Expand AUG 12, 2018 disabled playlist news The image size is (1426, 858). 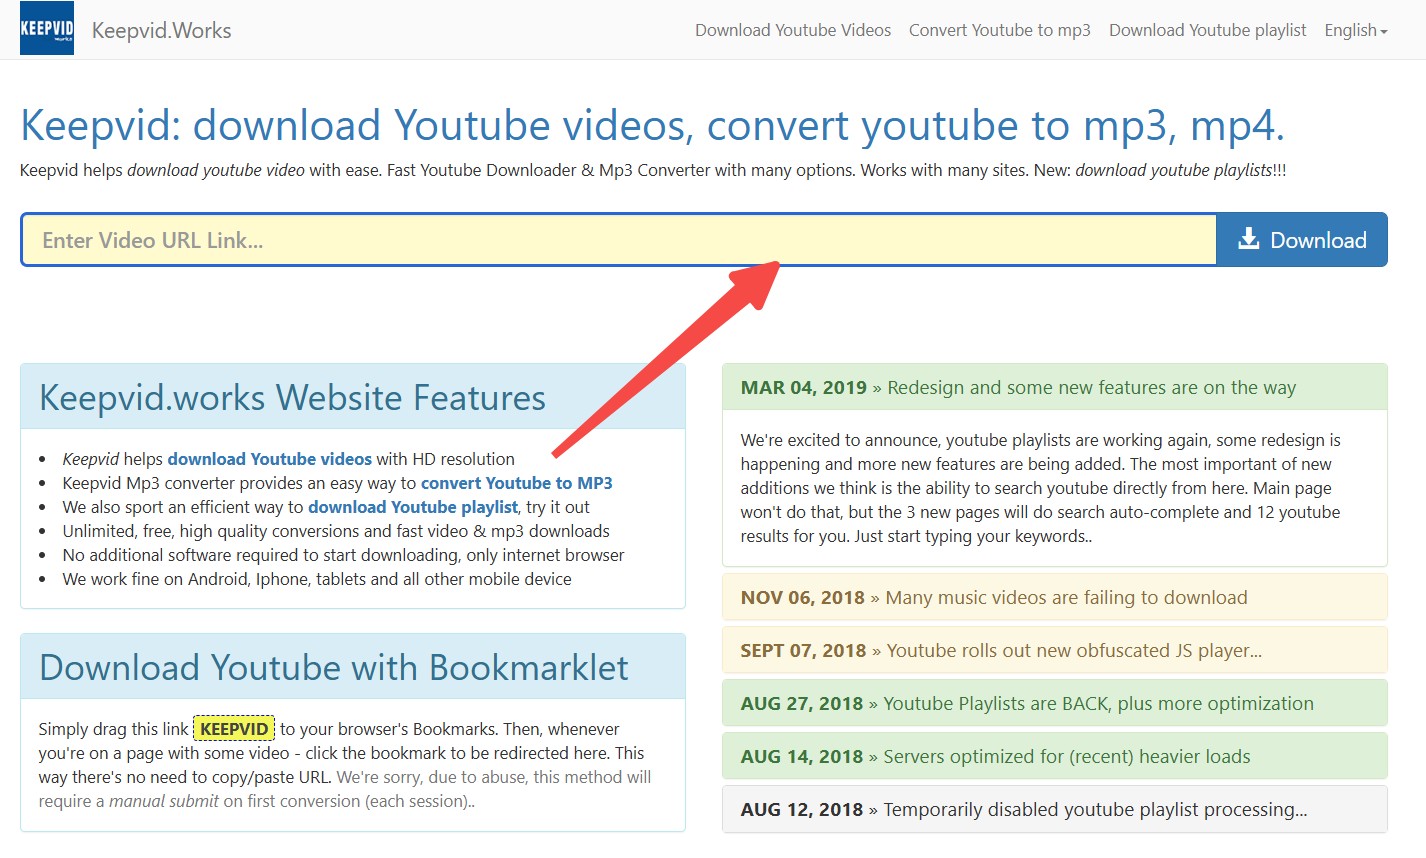coord(1054,809)
